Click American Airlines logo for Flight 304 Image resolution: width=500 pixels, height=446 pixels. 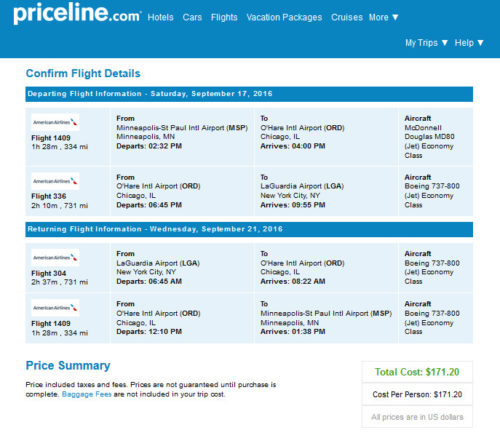coord(55,257)
